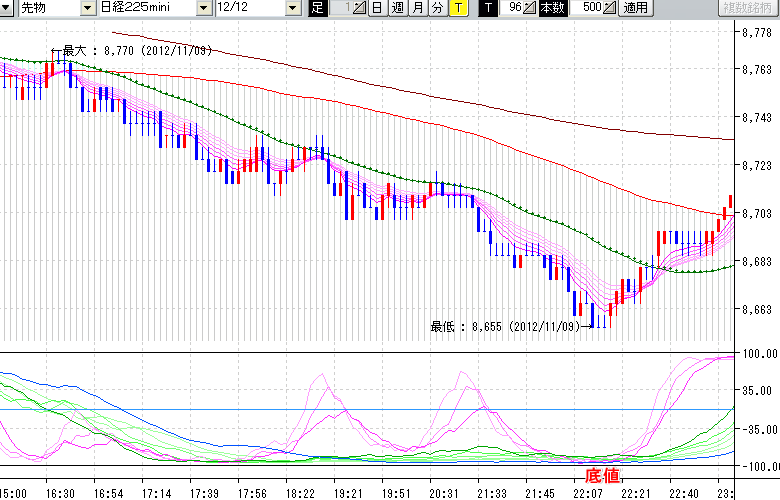780x500 pixels.
Task: Select the 分 (minute) candle interval
Action: tap(437, 8)
